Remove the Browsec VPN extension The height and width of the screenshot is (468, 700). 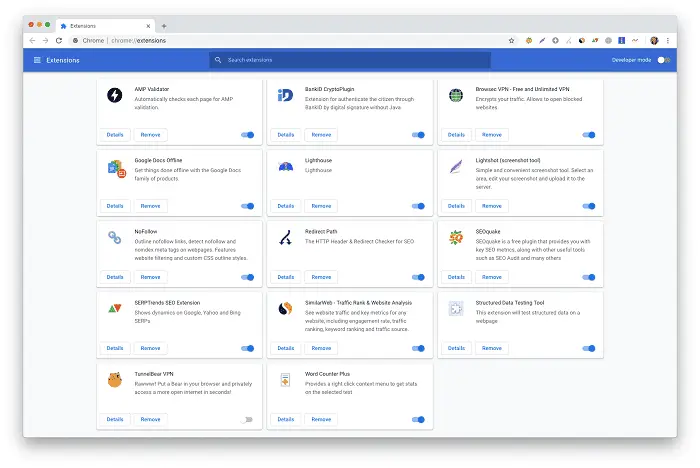coord(492,135)
